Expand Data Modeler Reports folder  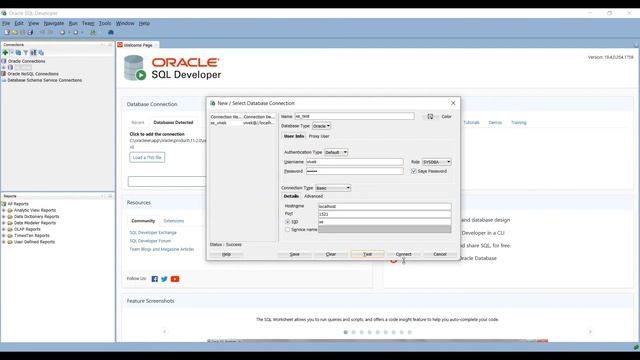[x=4, y=223]
